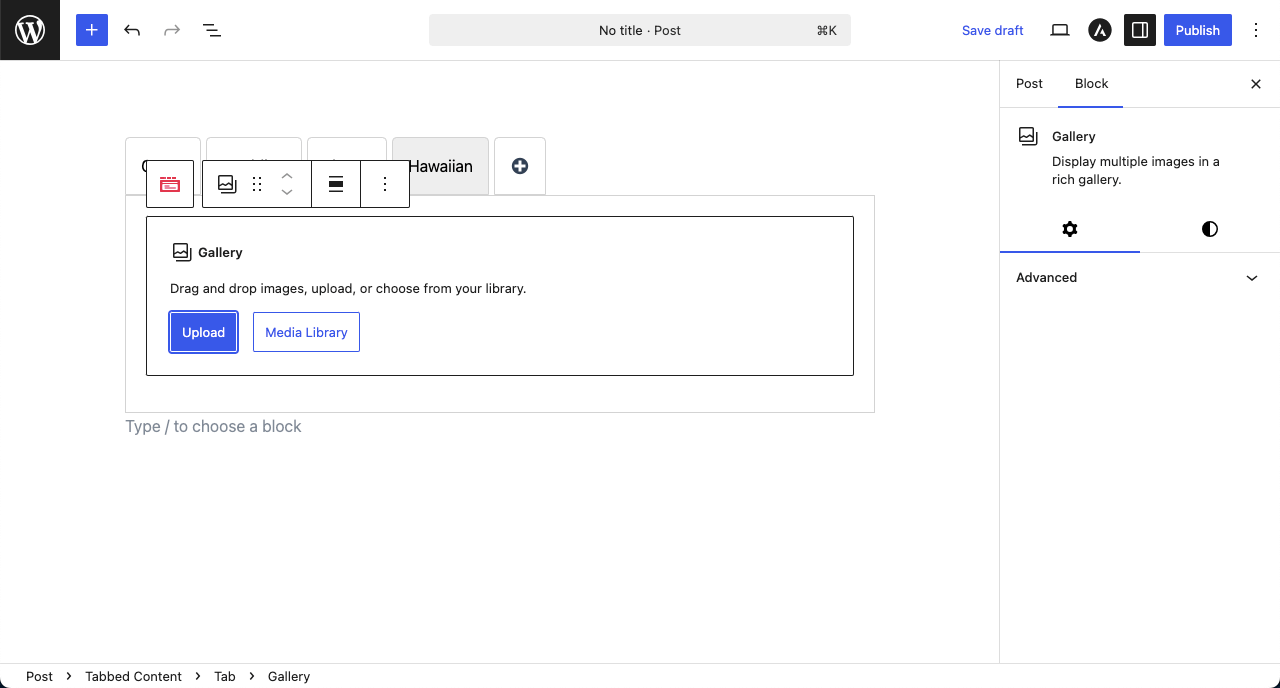
Task: Open alignment options in the block toolbar
Action: tap(335, 183)
